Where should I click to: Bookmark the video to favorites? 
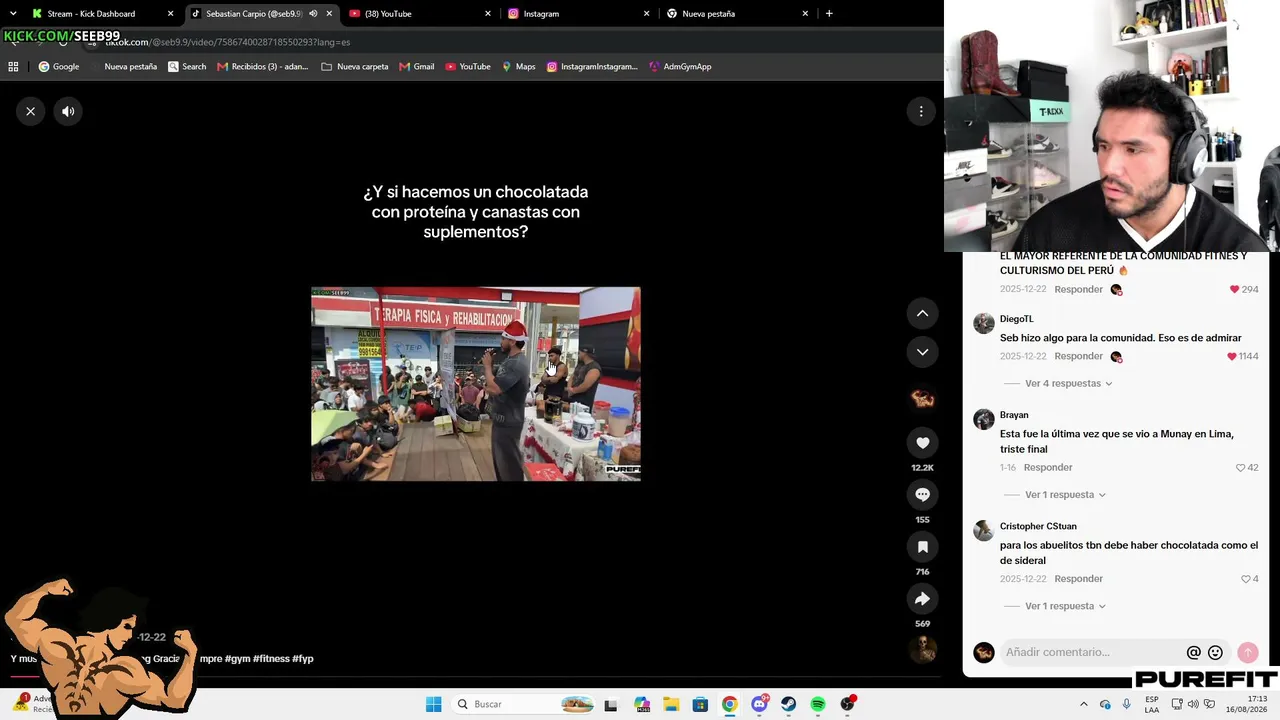(x=922, y=547)
